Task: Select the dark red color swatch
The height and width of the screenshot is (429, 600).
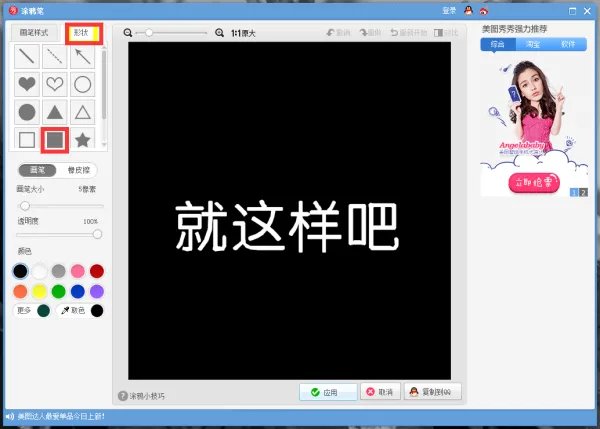Action: (x=97, y=271)
